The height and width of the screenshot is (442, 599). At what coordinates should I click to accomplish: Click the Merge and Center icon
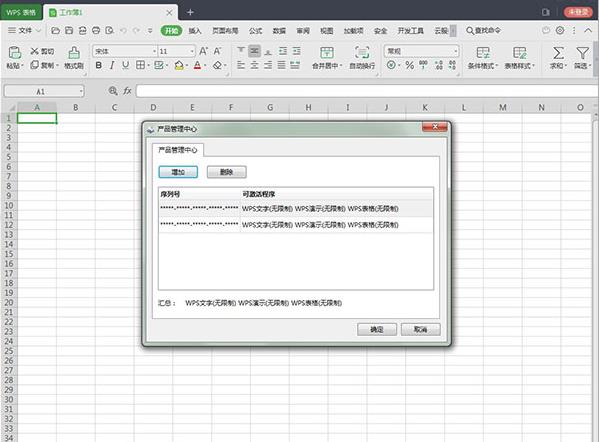(x=327, y=52)
